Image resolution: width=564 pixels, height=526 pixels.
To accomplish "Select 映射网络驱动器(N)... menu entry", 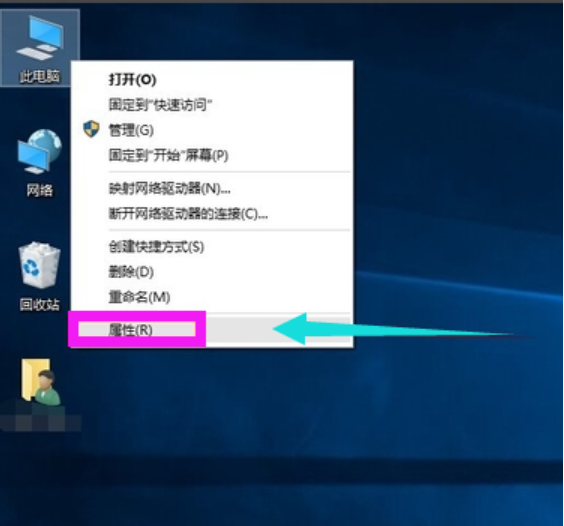I will point(212,188).
